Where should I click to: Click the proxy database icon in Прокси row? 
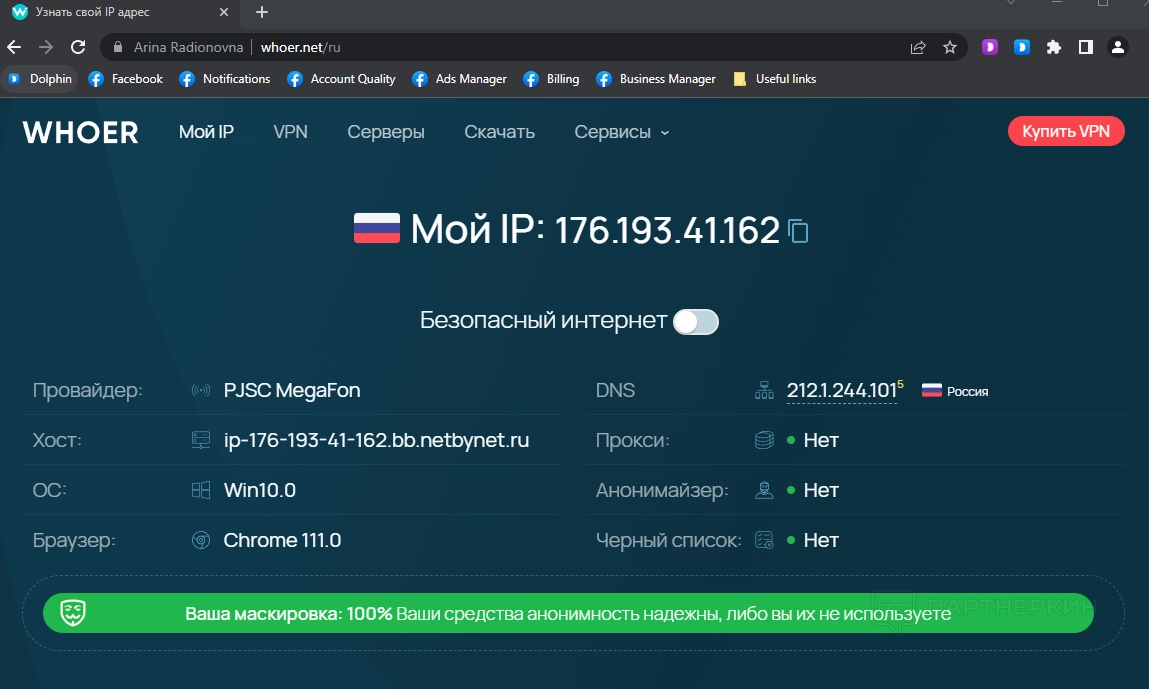coord(764,440)
